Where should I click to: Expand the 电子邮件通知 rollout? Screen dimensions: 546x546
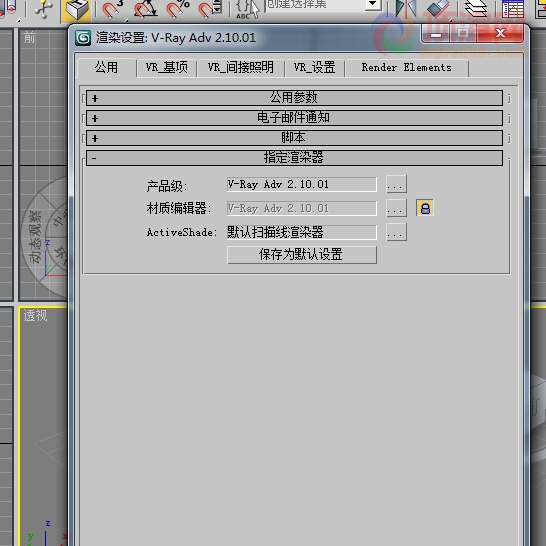coord(294,118)
